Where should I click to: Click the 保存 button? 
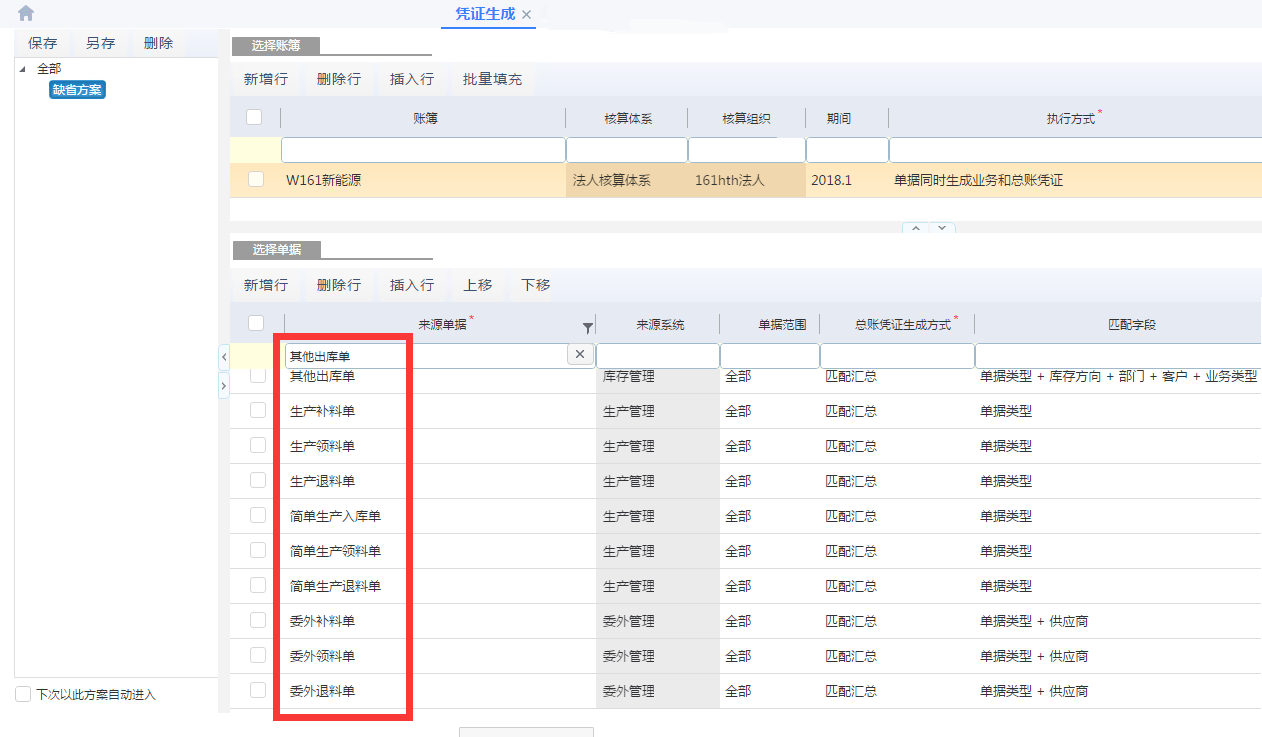click(x=42, y=43)
